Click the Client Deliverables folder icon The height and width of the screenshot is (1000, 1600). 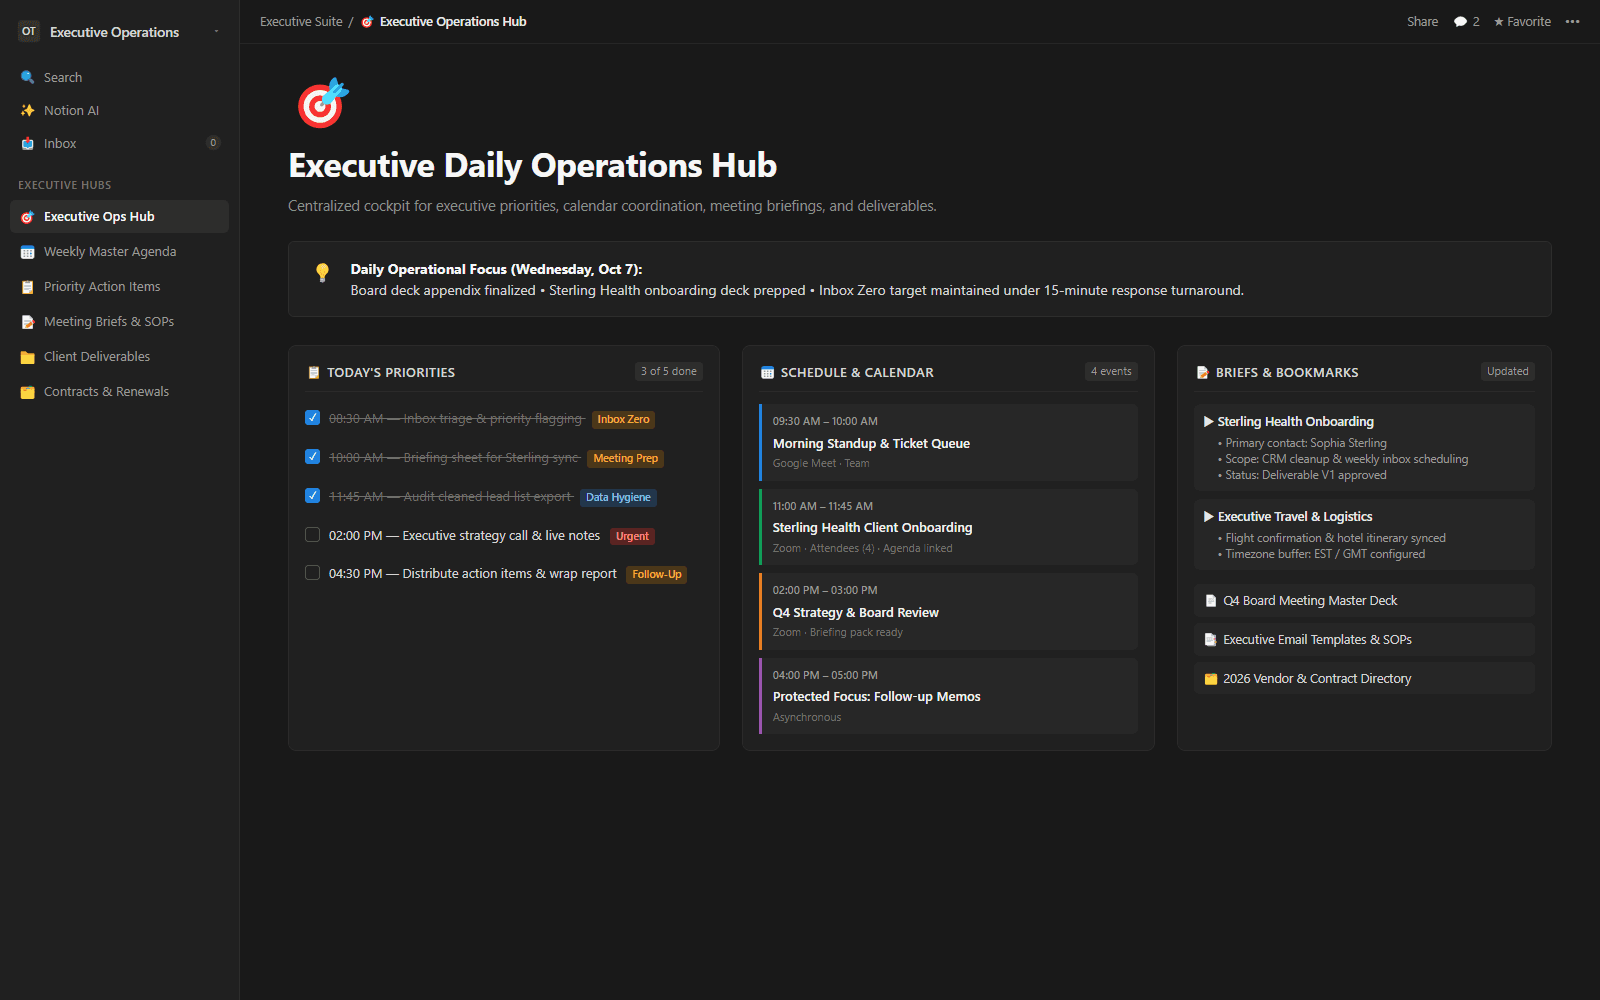[x=28, y=357]
